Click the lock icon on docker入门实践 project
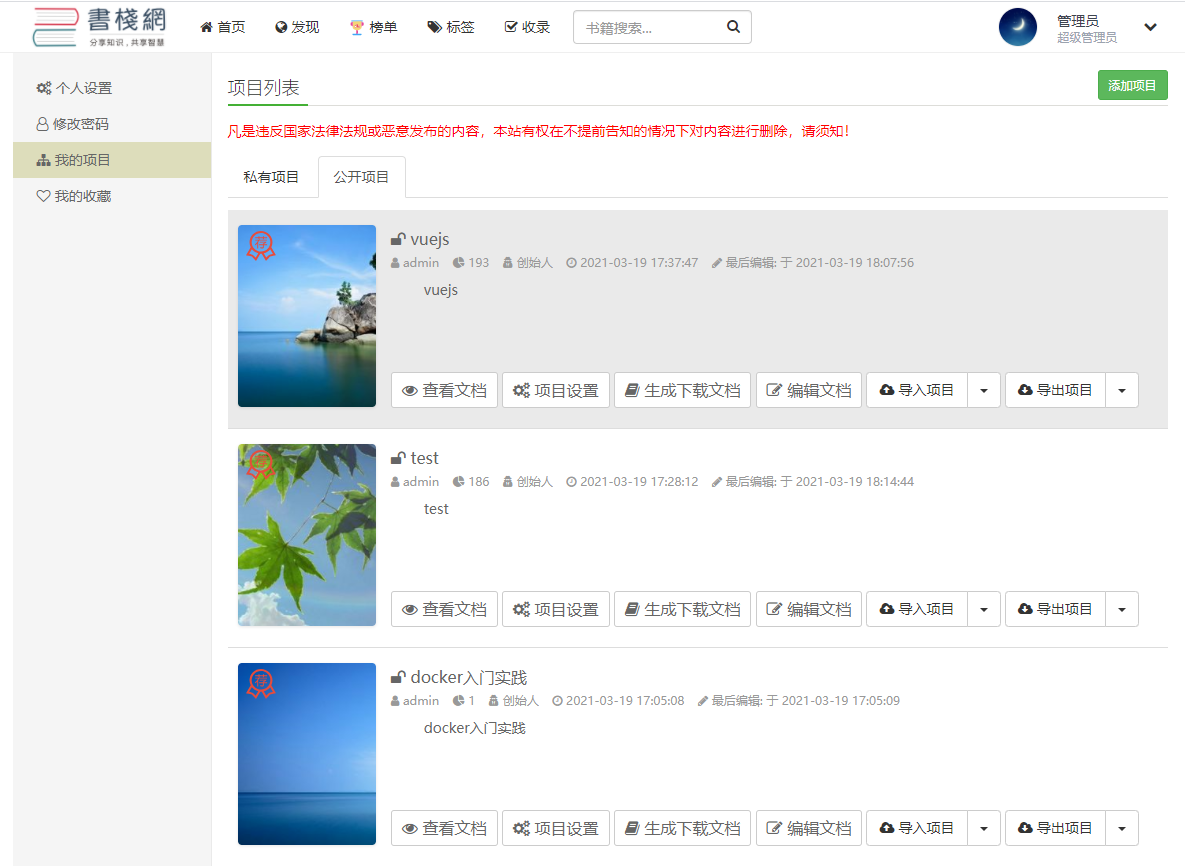This screenshot has height=866, width=1185. coord(398,676)
